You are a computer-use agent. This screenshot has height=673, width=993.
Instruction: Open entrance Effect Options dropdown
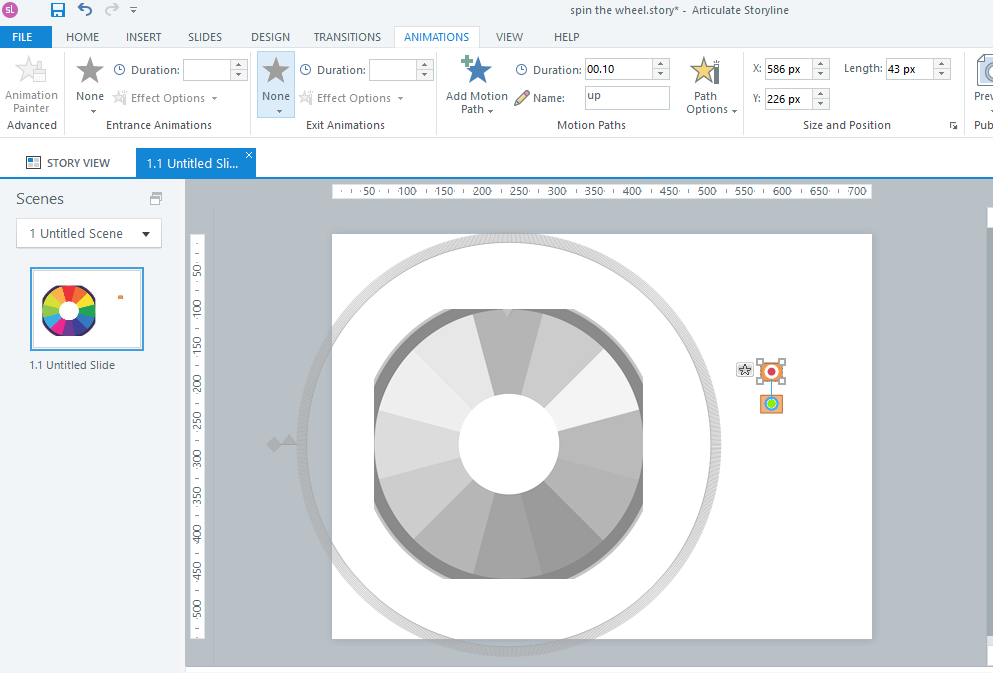[166, 98]
